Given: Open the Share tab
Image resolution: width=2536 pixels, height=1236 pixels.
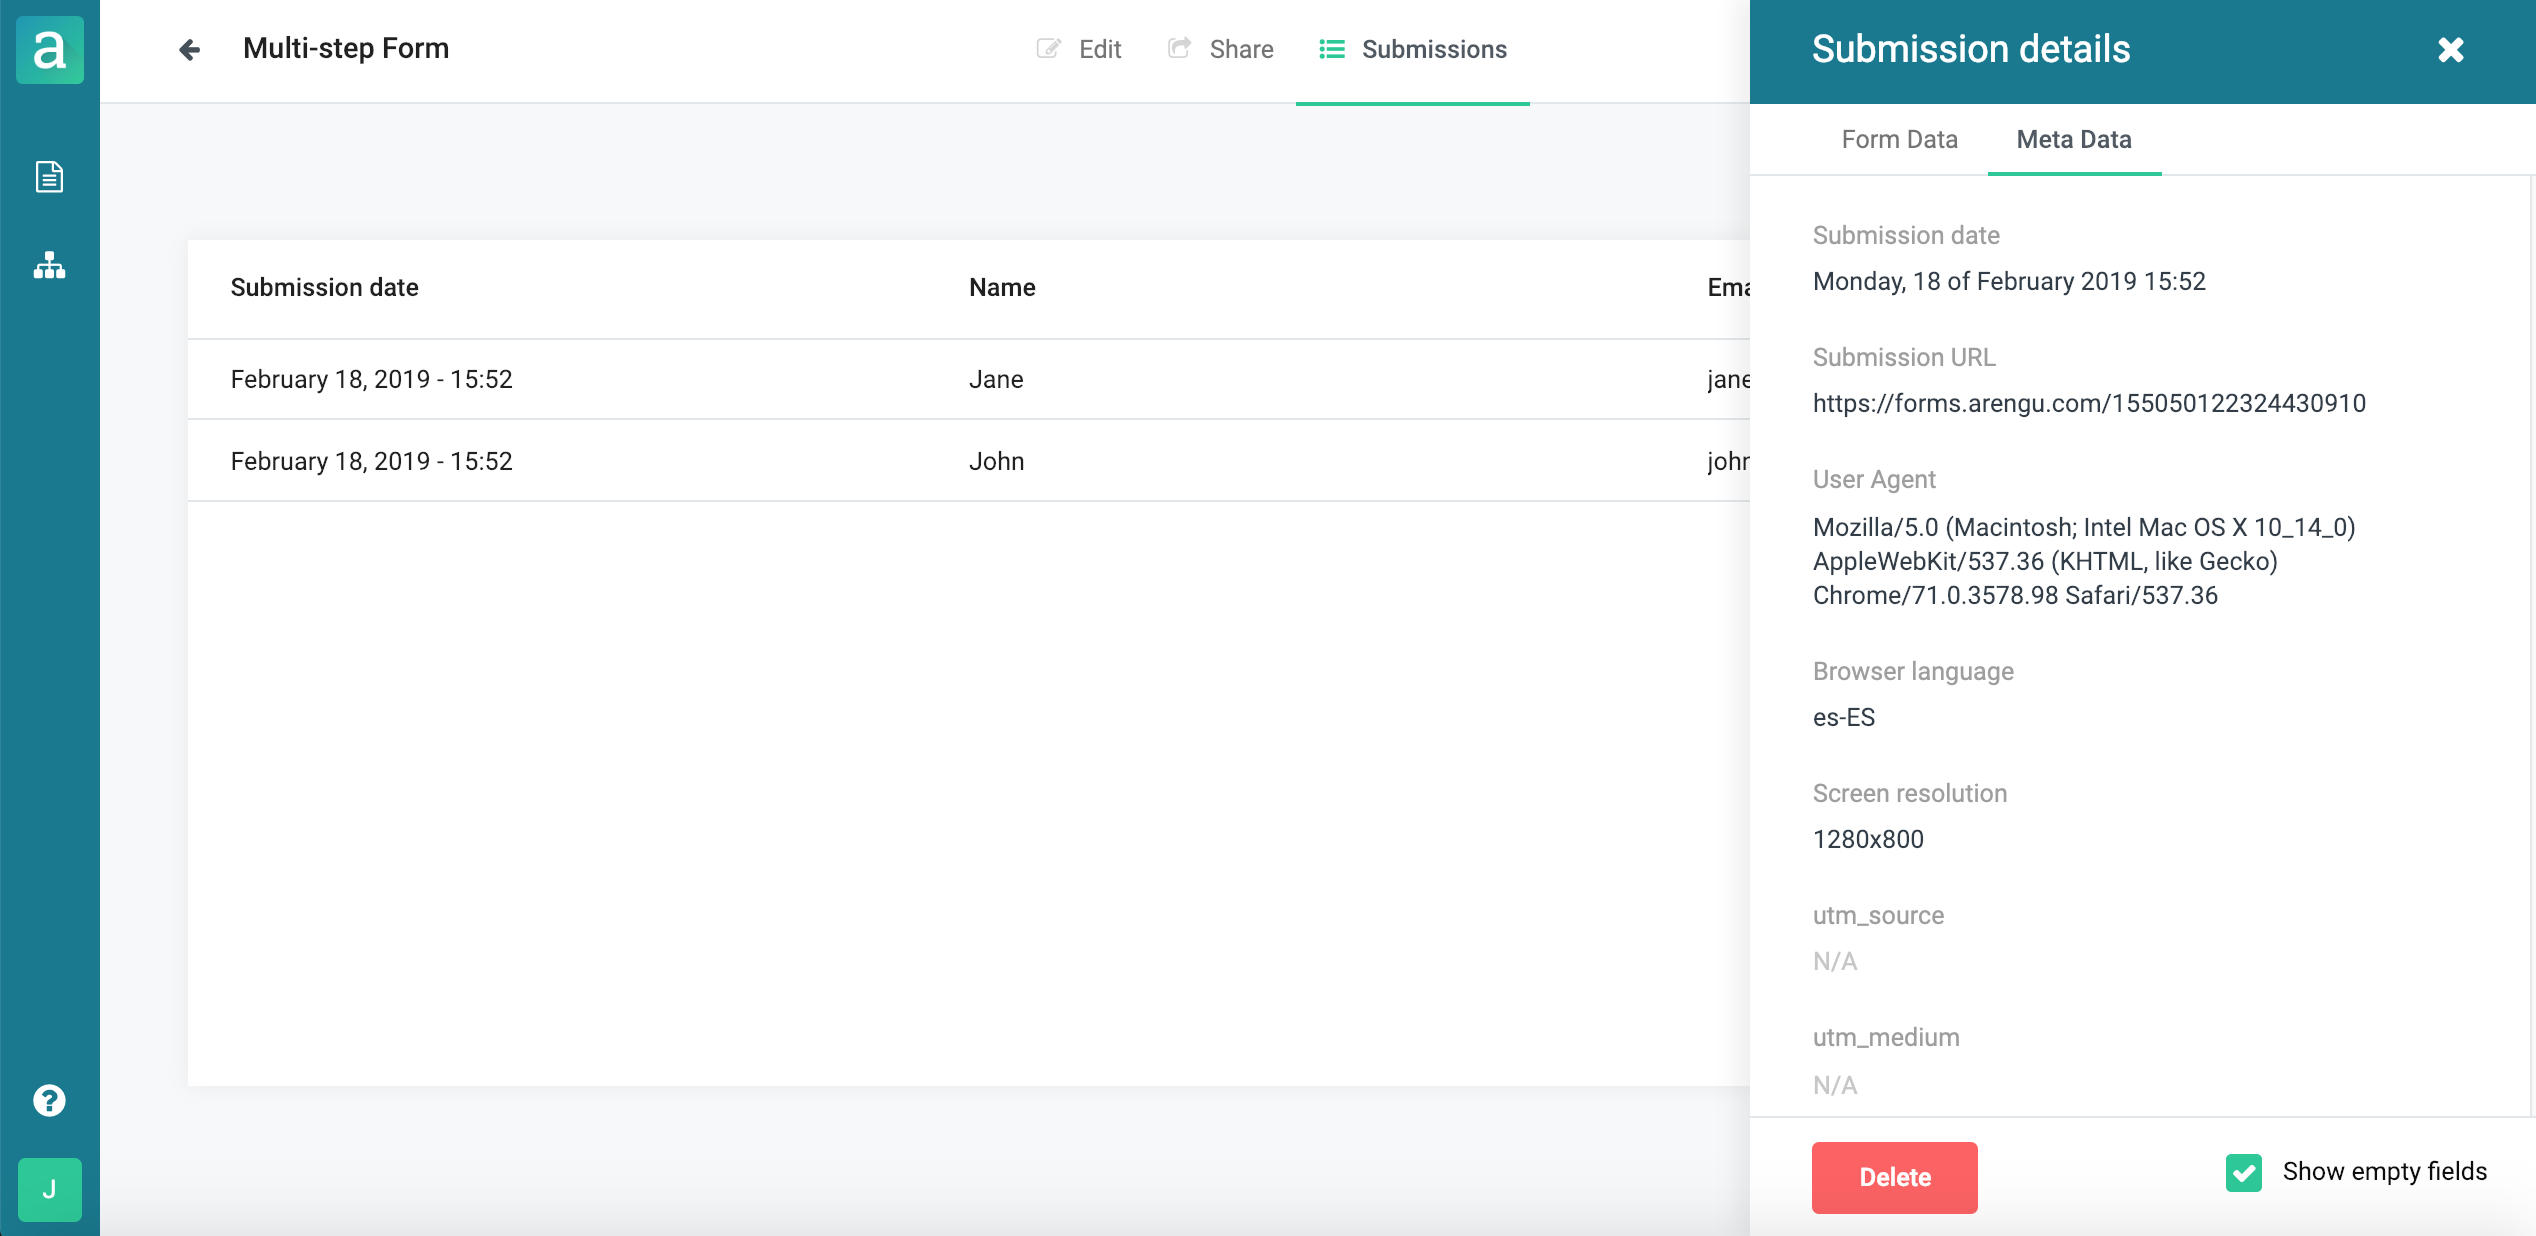Looking at the screenshot, I should [1220, 49].
